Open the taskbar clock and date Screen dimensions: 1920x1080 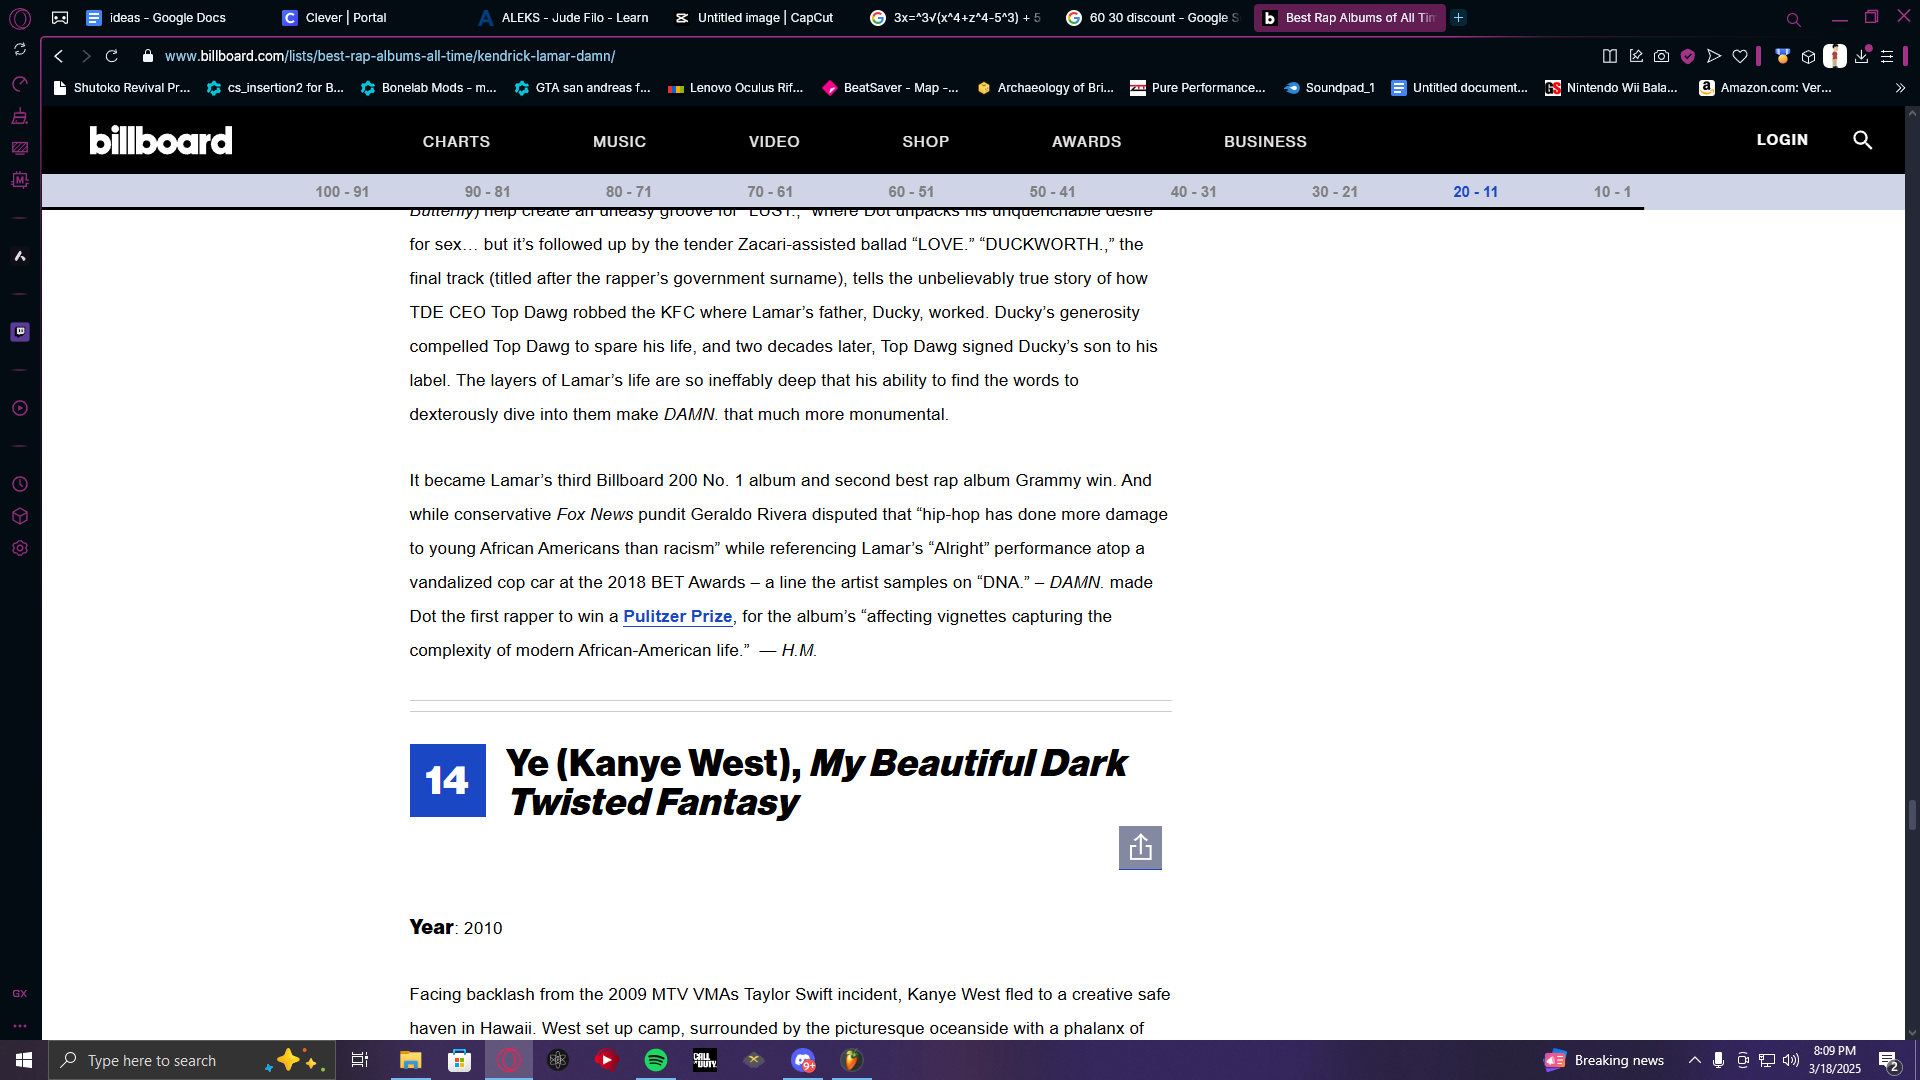(x=1835, y=1060)
